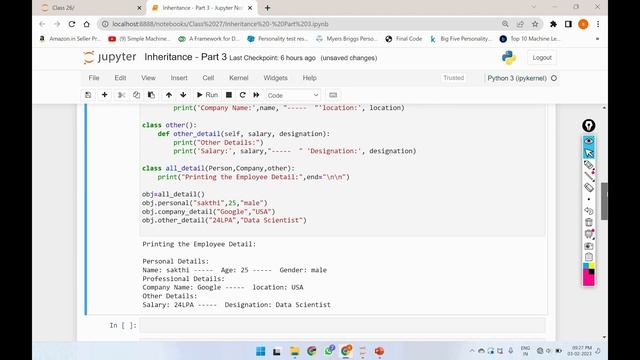Open browser zoom magnifier in address bar
Viewport: 640px width, 360px height.
click(505, 24)
